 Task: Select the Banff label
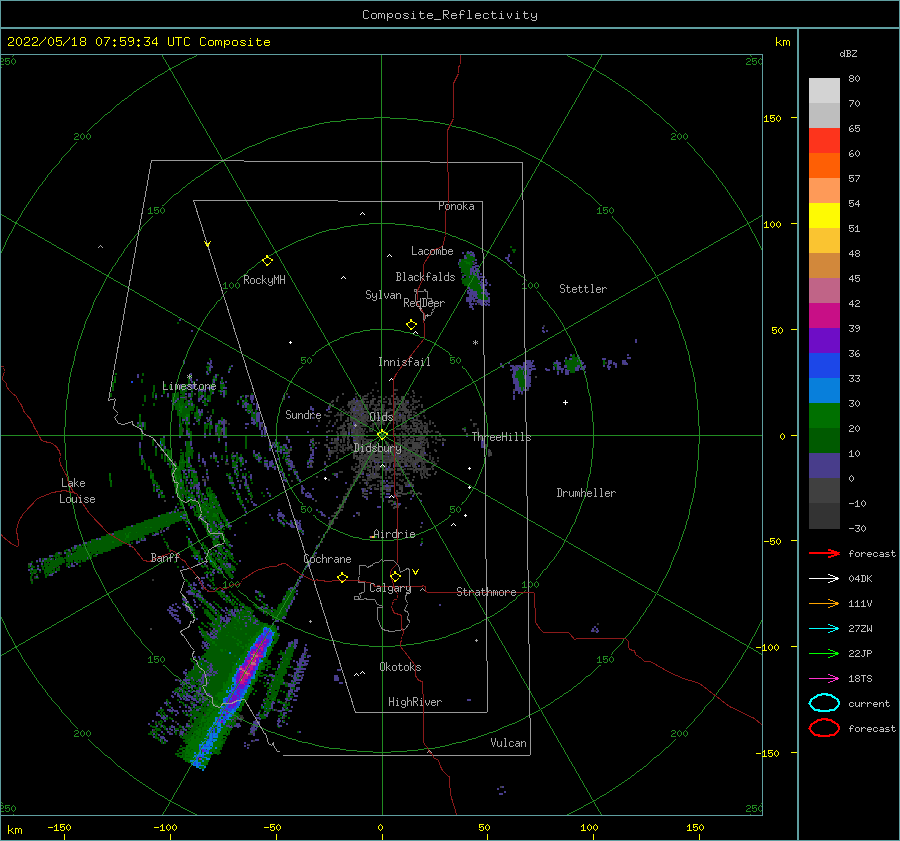(165, 557)
